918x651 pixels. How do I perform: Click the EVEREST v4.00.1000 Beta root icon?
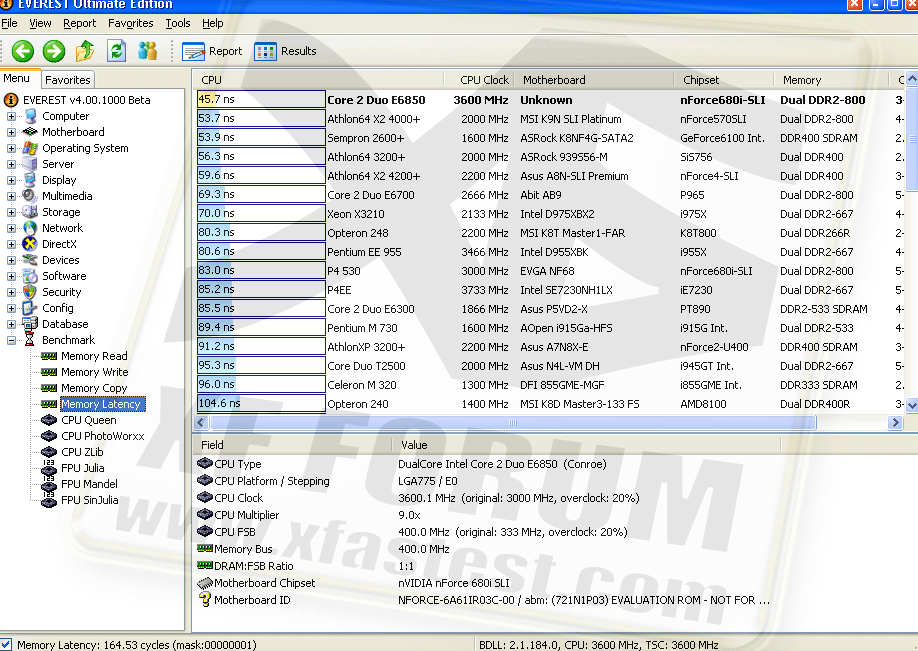click(x=11, y=100)
